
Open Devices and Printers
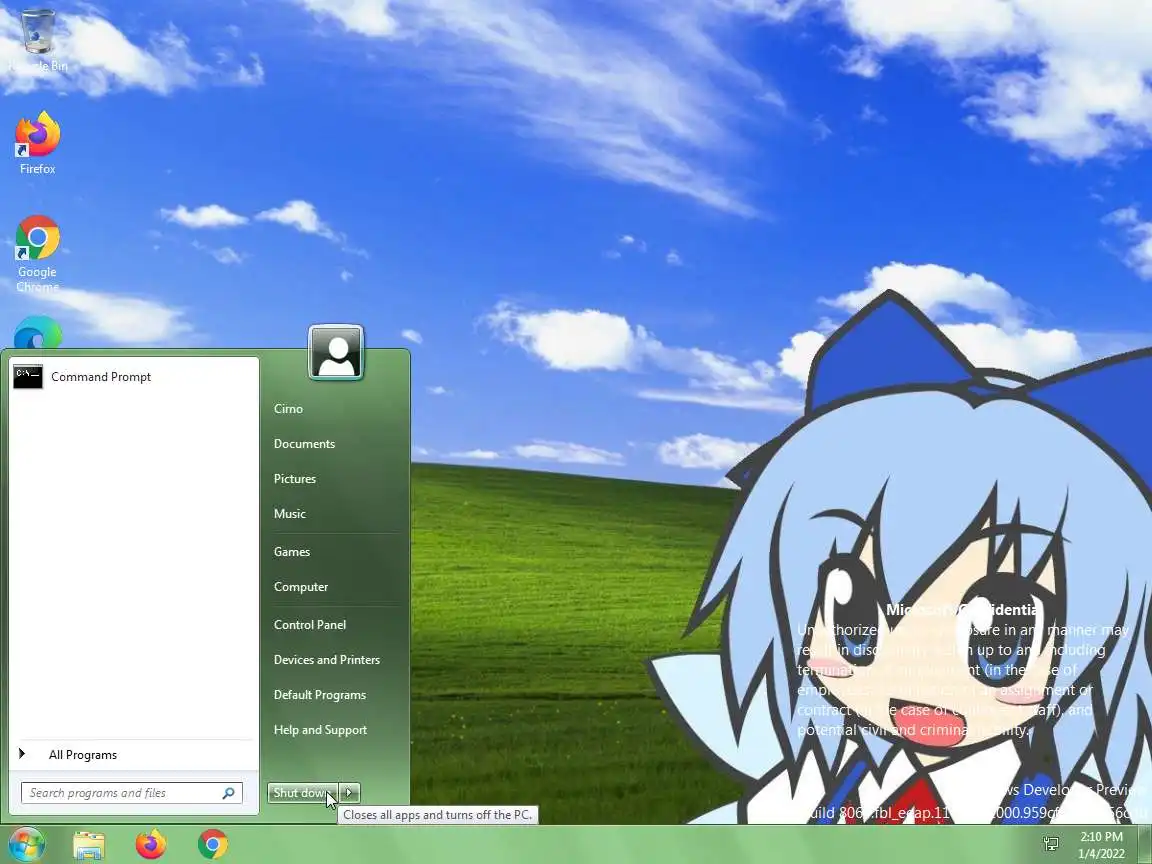pyautogui.click(x=327, y=660)
